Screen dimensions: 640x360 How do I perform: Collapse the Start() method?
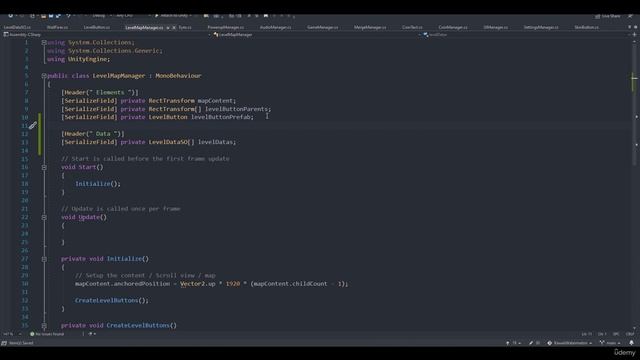pos(44,167)
